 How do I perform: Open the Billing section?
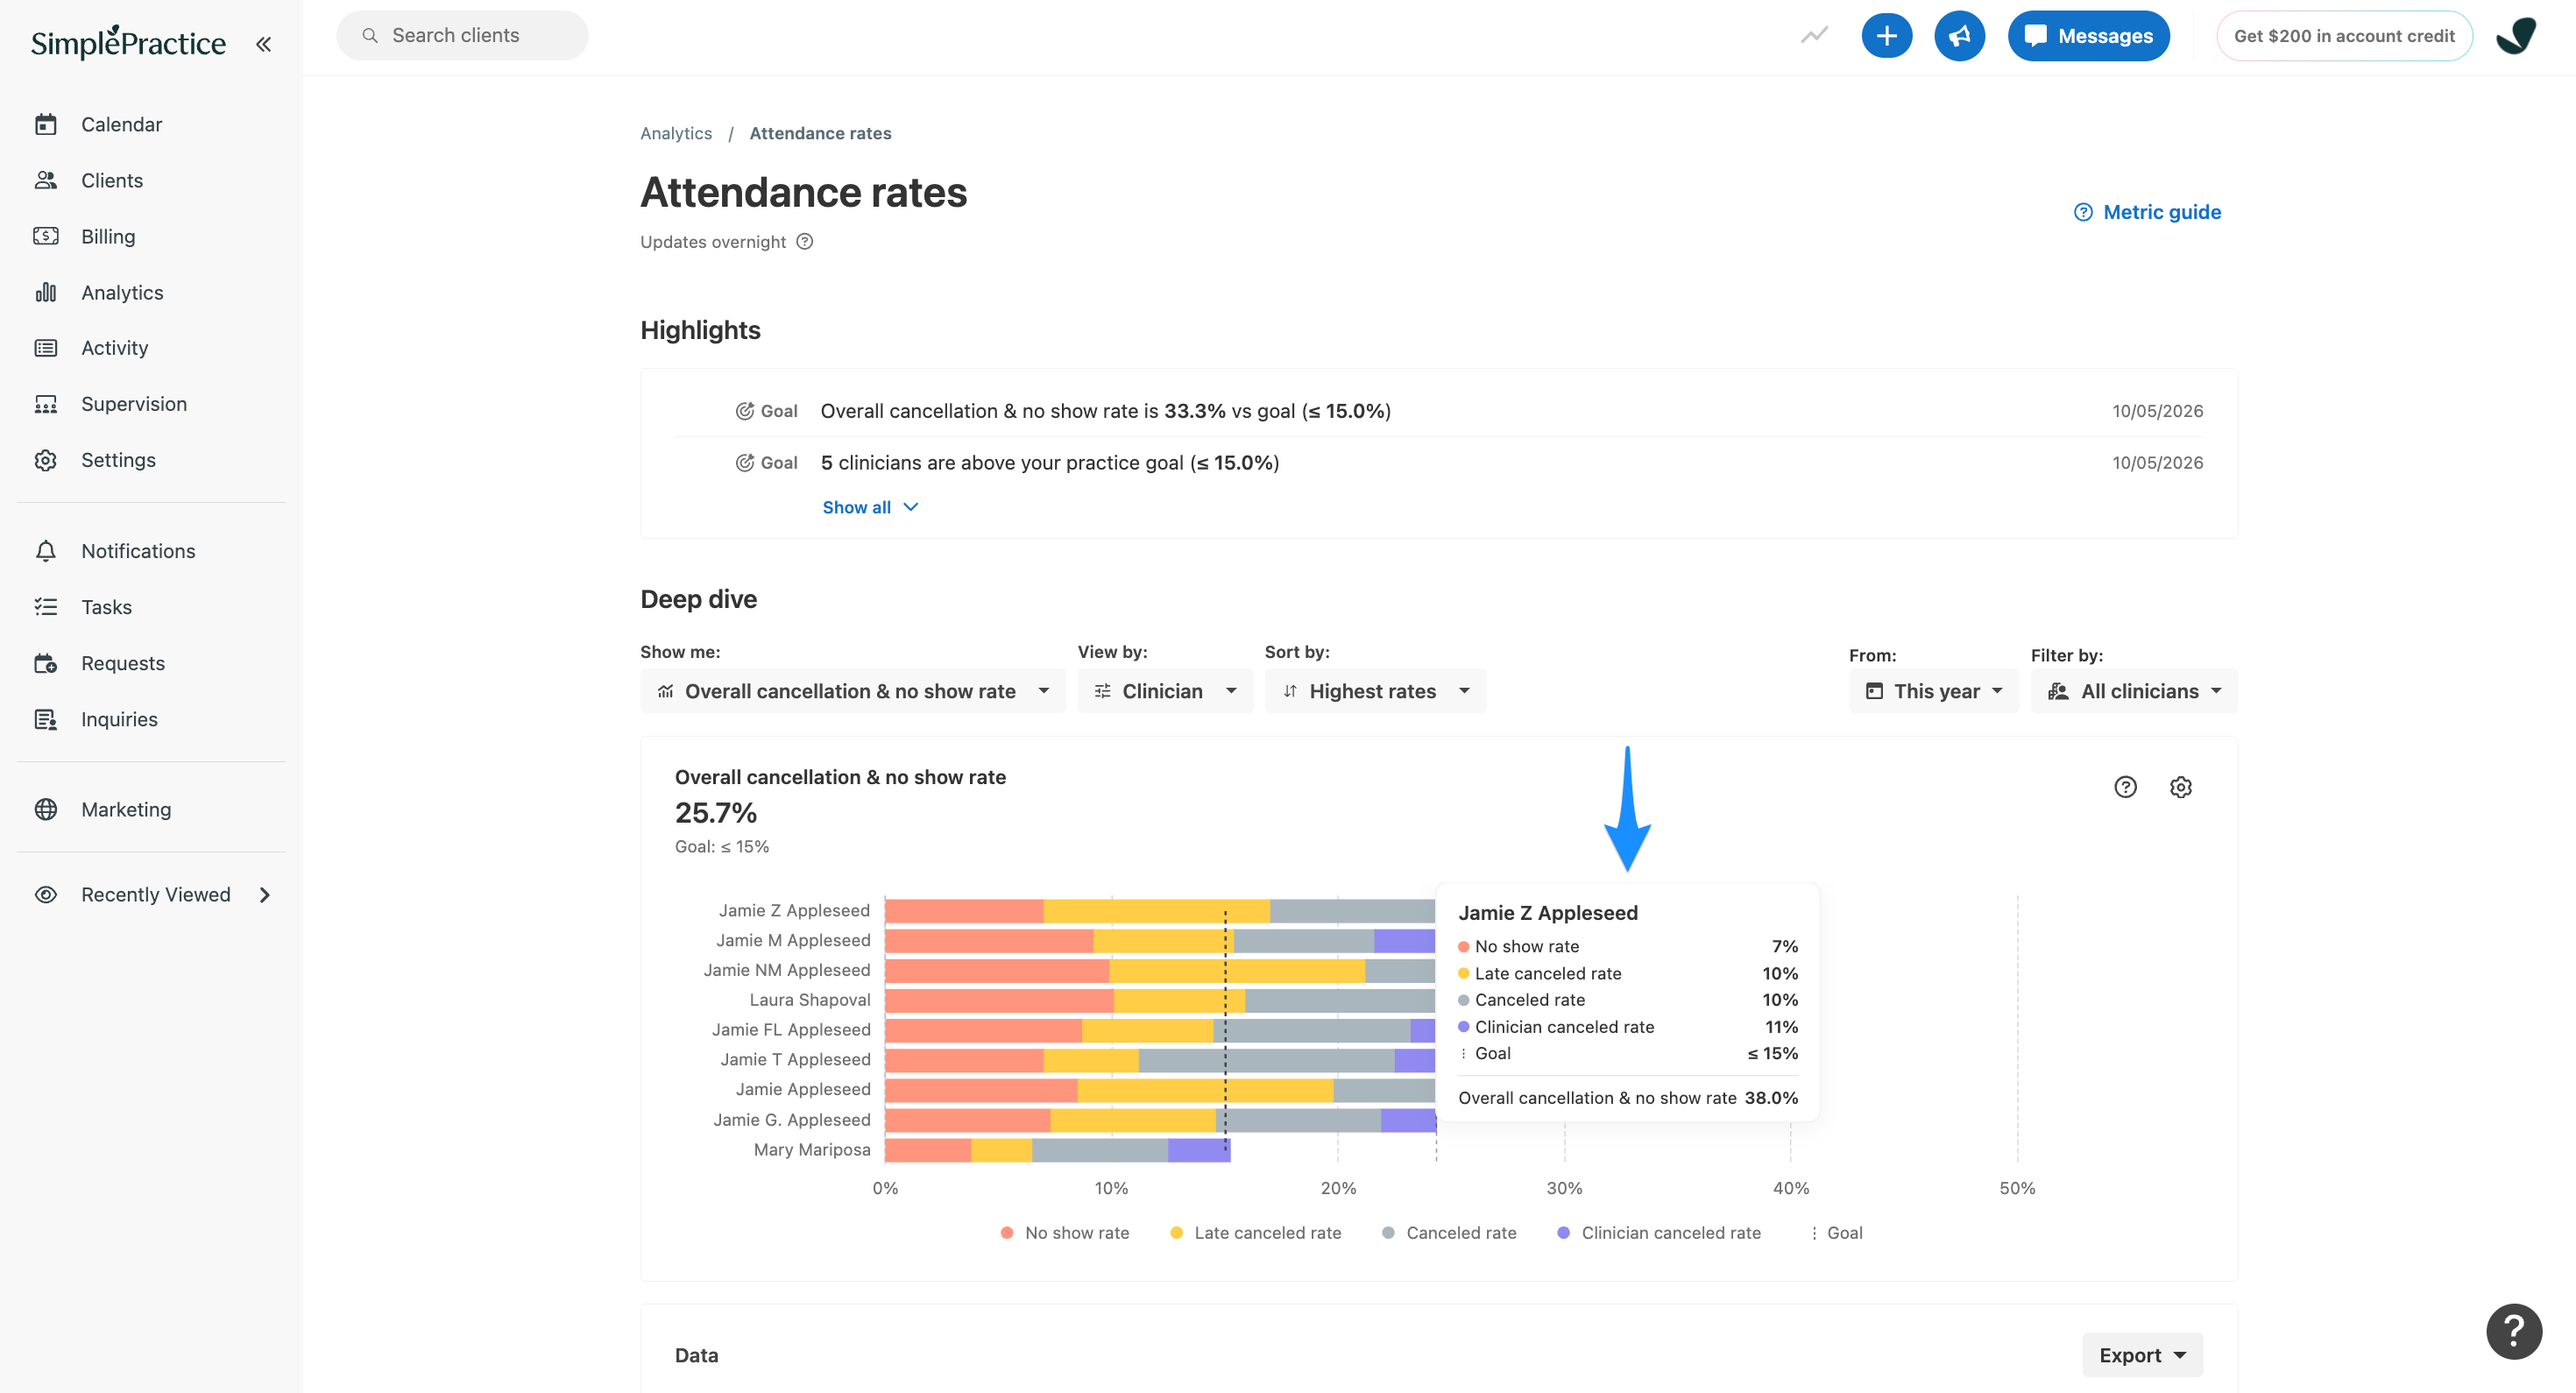point(107,236)
